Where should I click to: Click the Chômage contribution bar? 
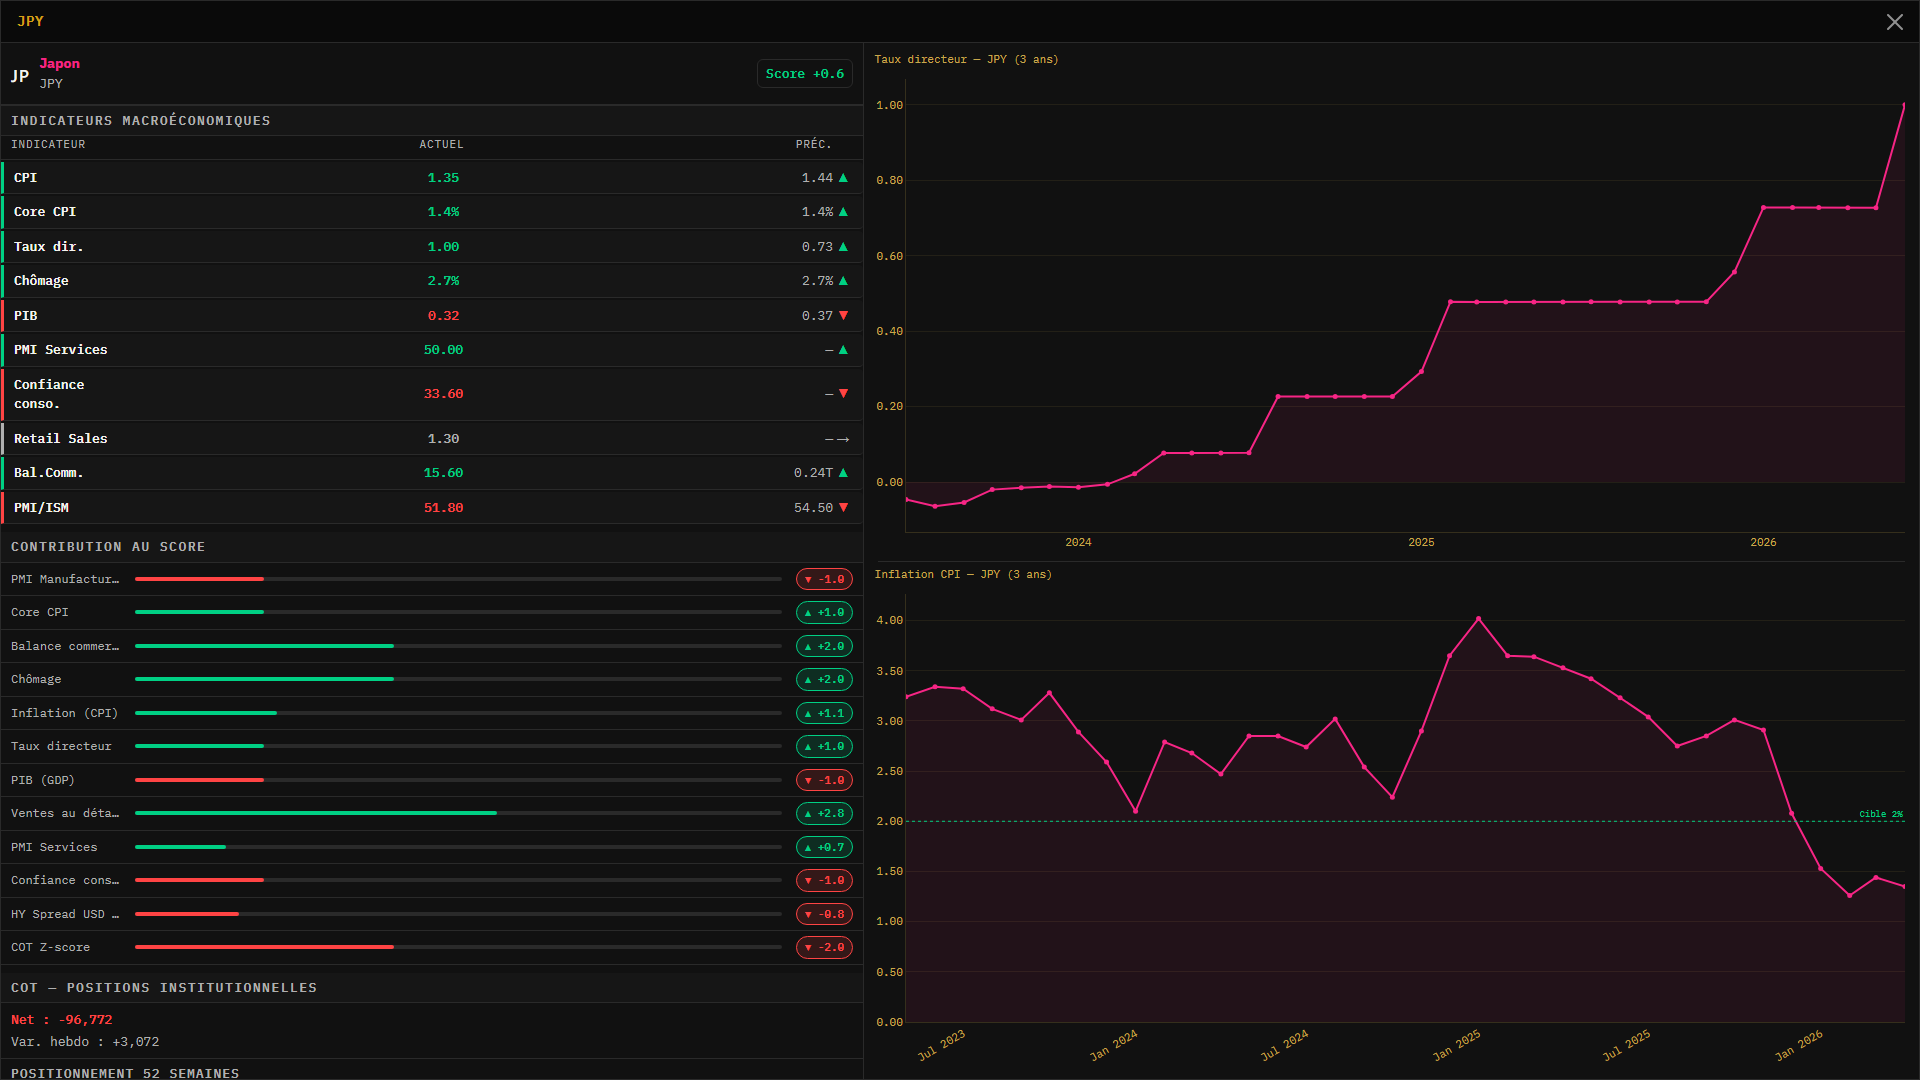tap(458, 680)
